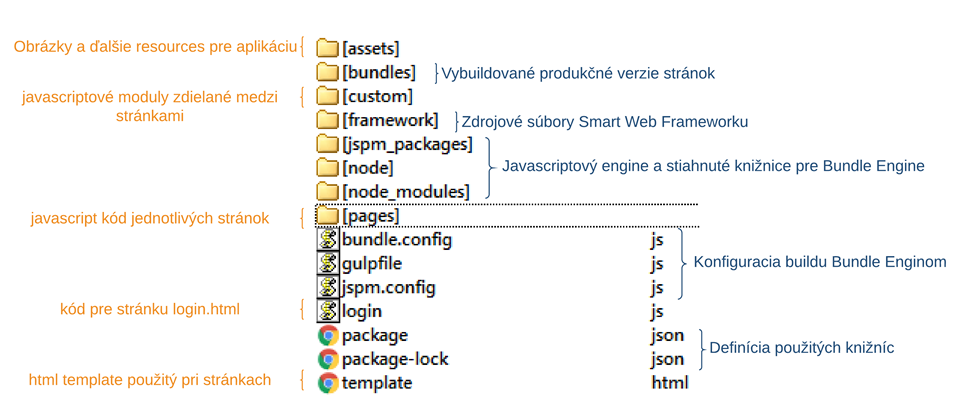Select the [node] folder name
960x415 pixels.
tap(367, 168)
